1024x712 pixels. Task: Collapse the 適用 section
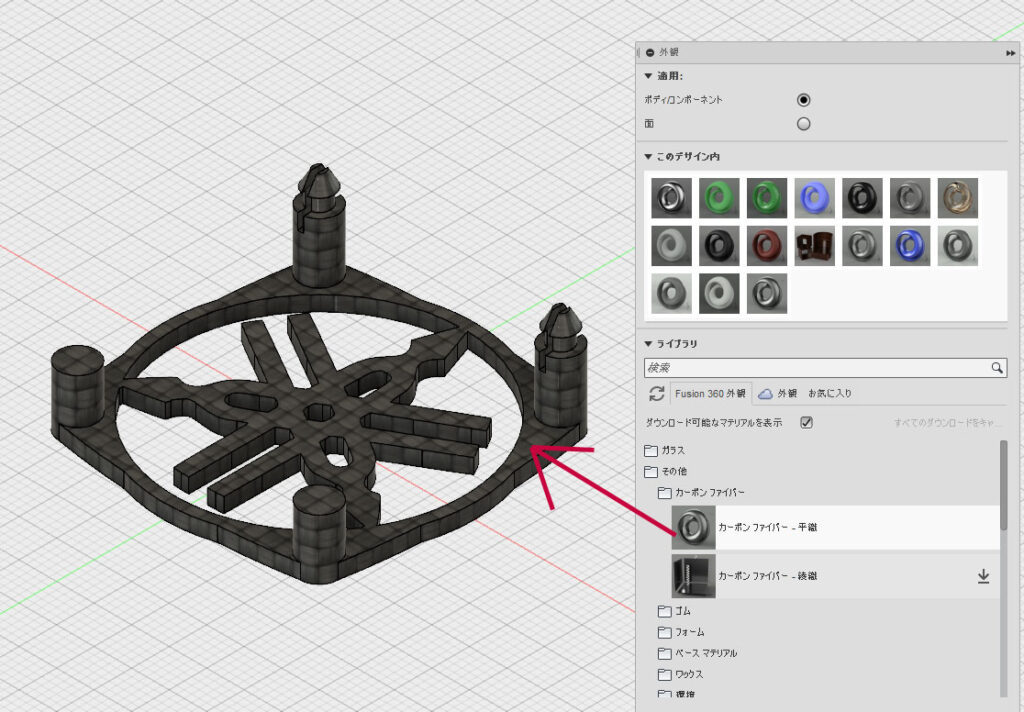point(649,76)
